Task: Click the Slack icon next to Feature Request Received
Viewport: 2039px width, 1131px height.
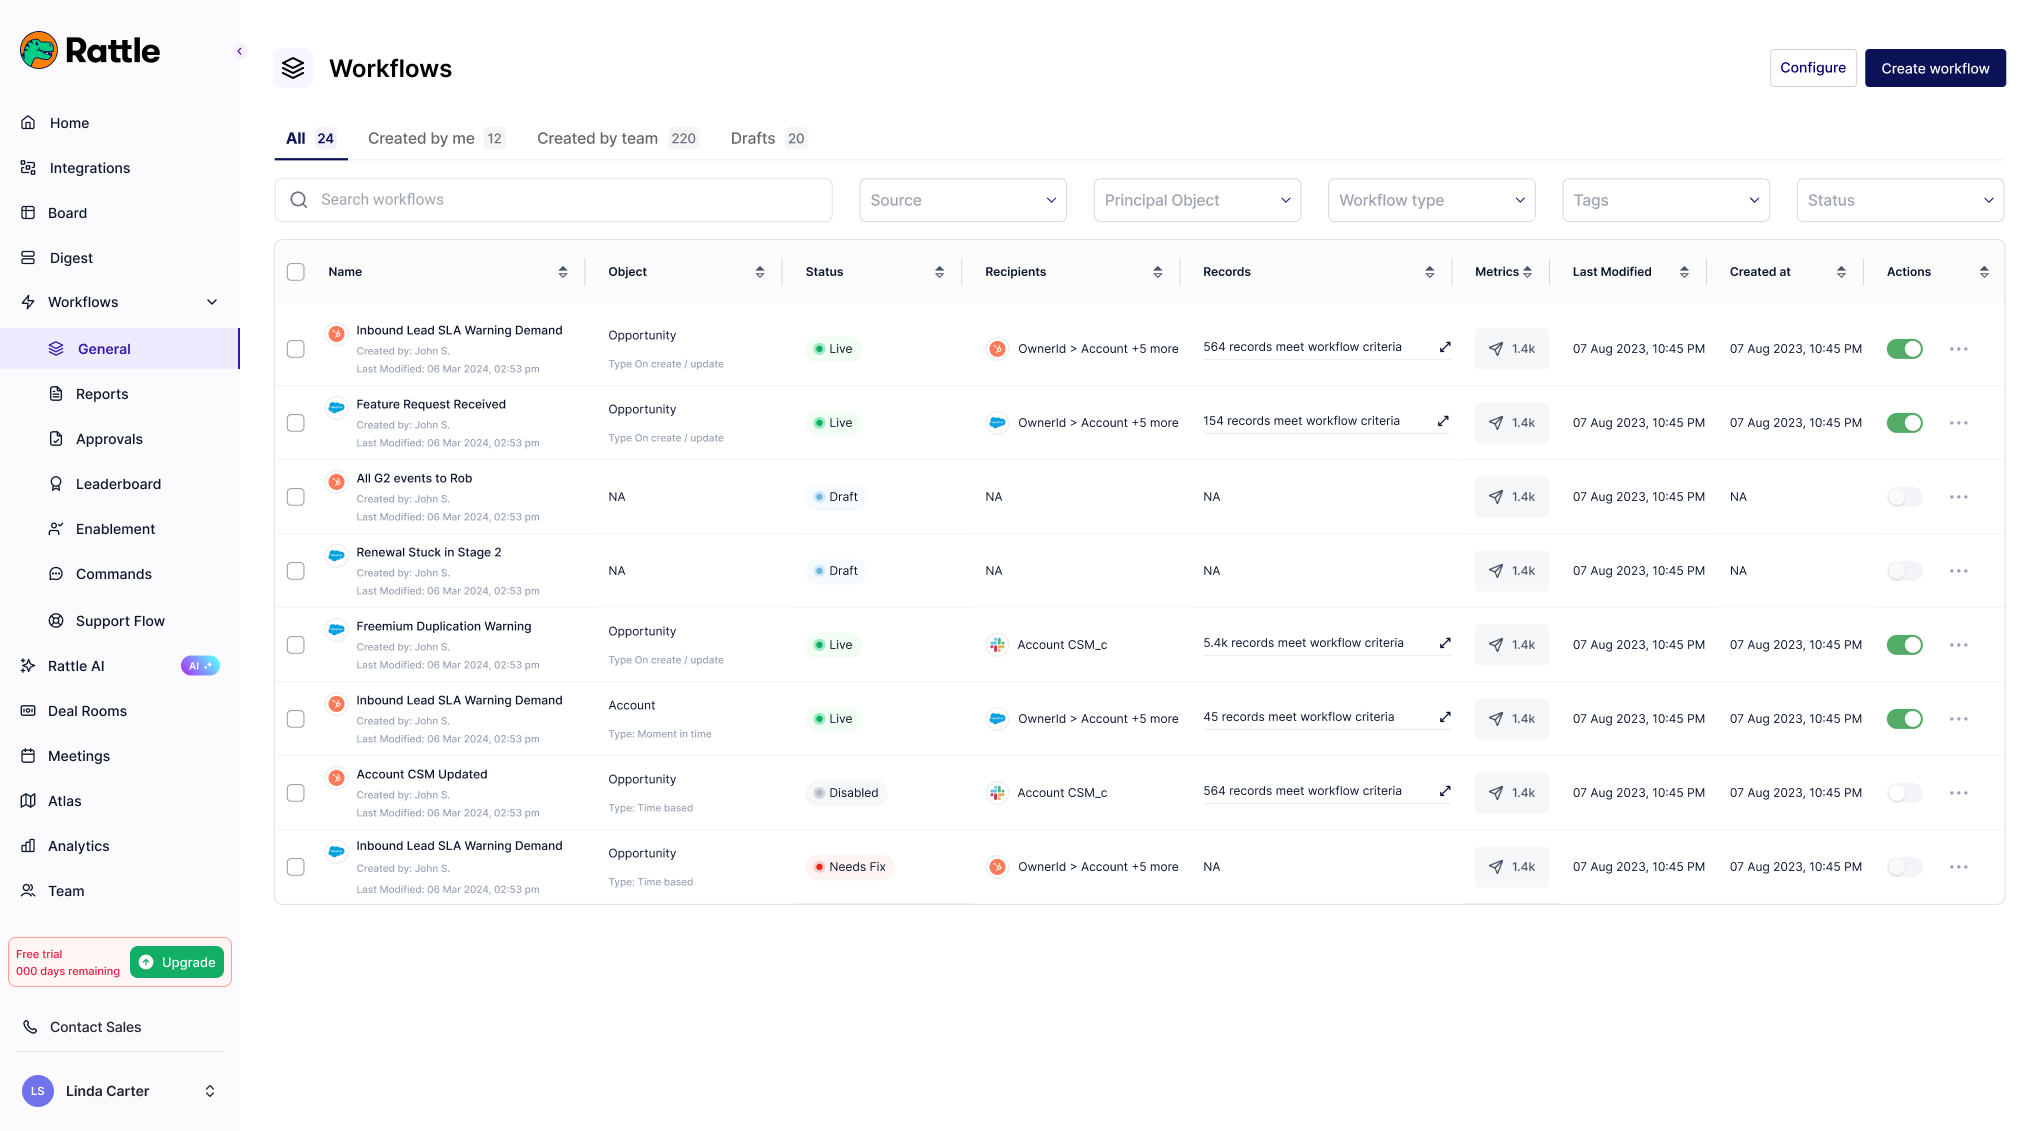Action: tap(336, 407)
